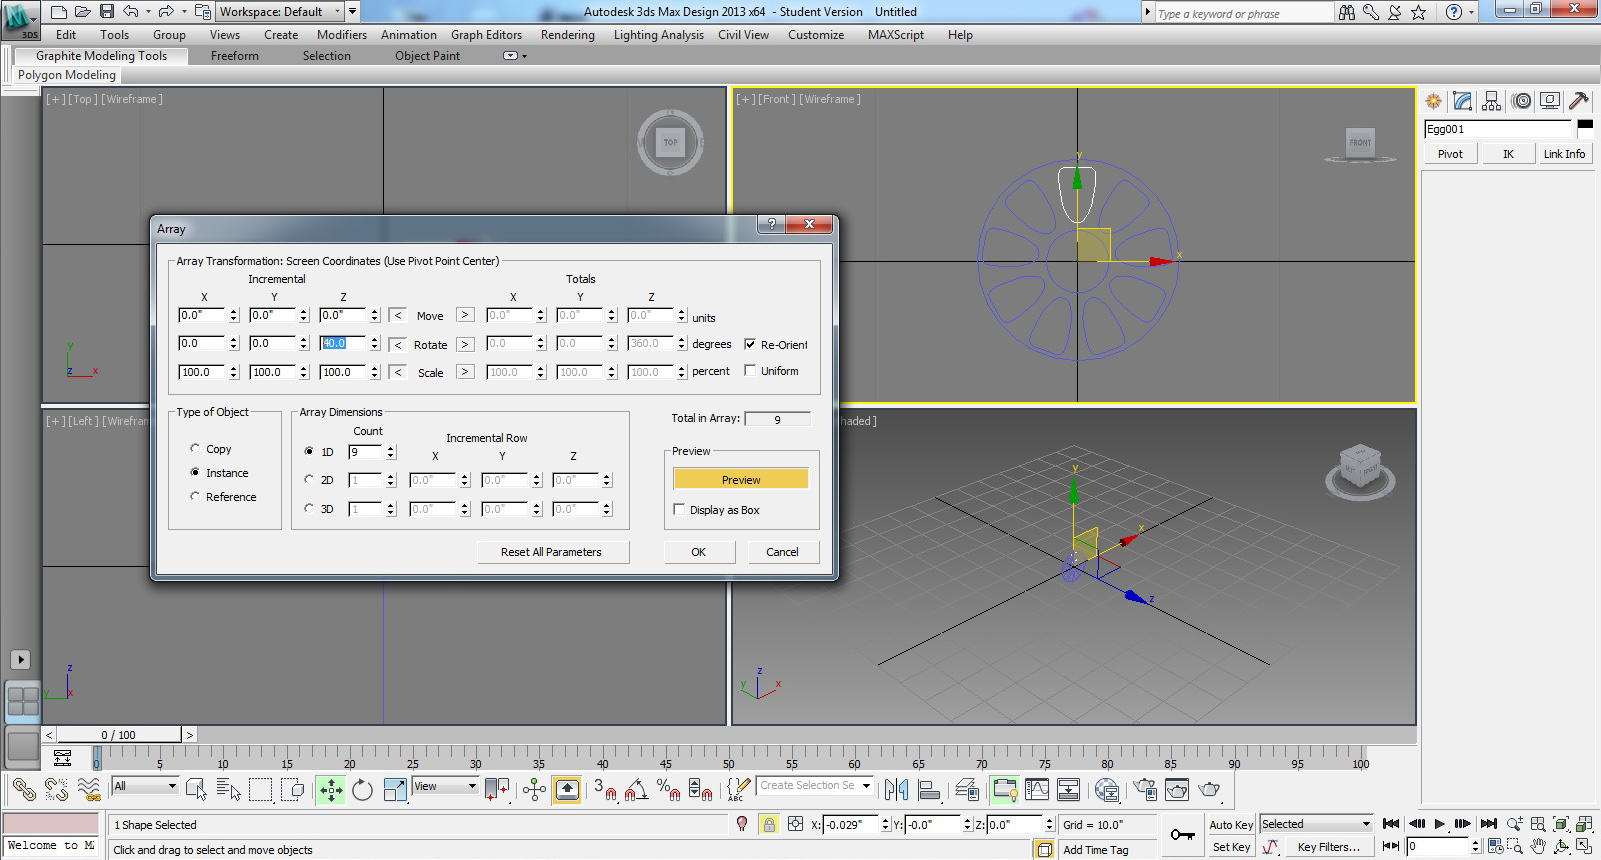Select the Instance object type
The image size is (1601, 860).
point(195,473)
